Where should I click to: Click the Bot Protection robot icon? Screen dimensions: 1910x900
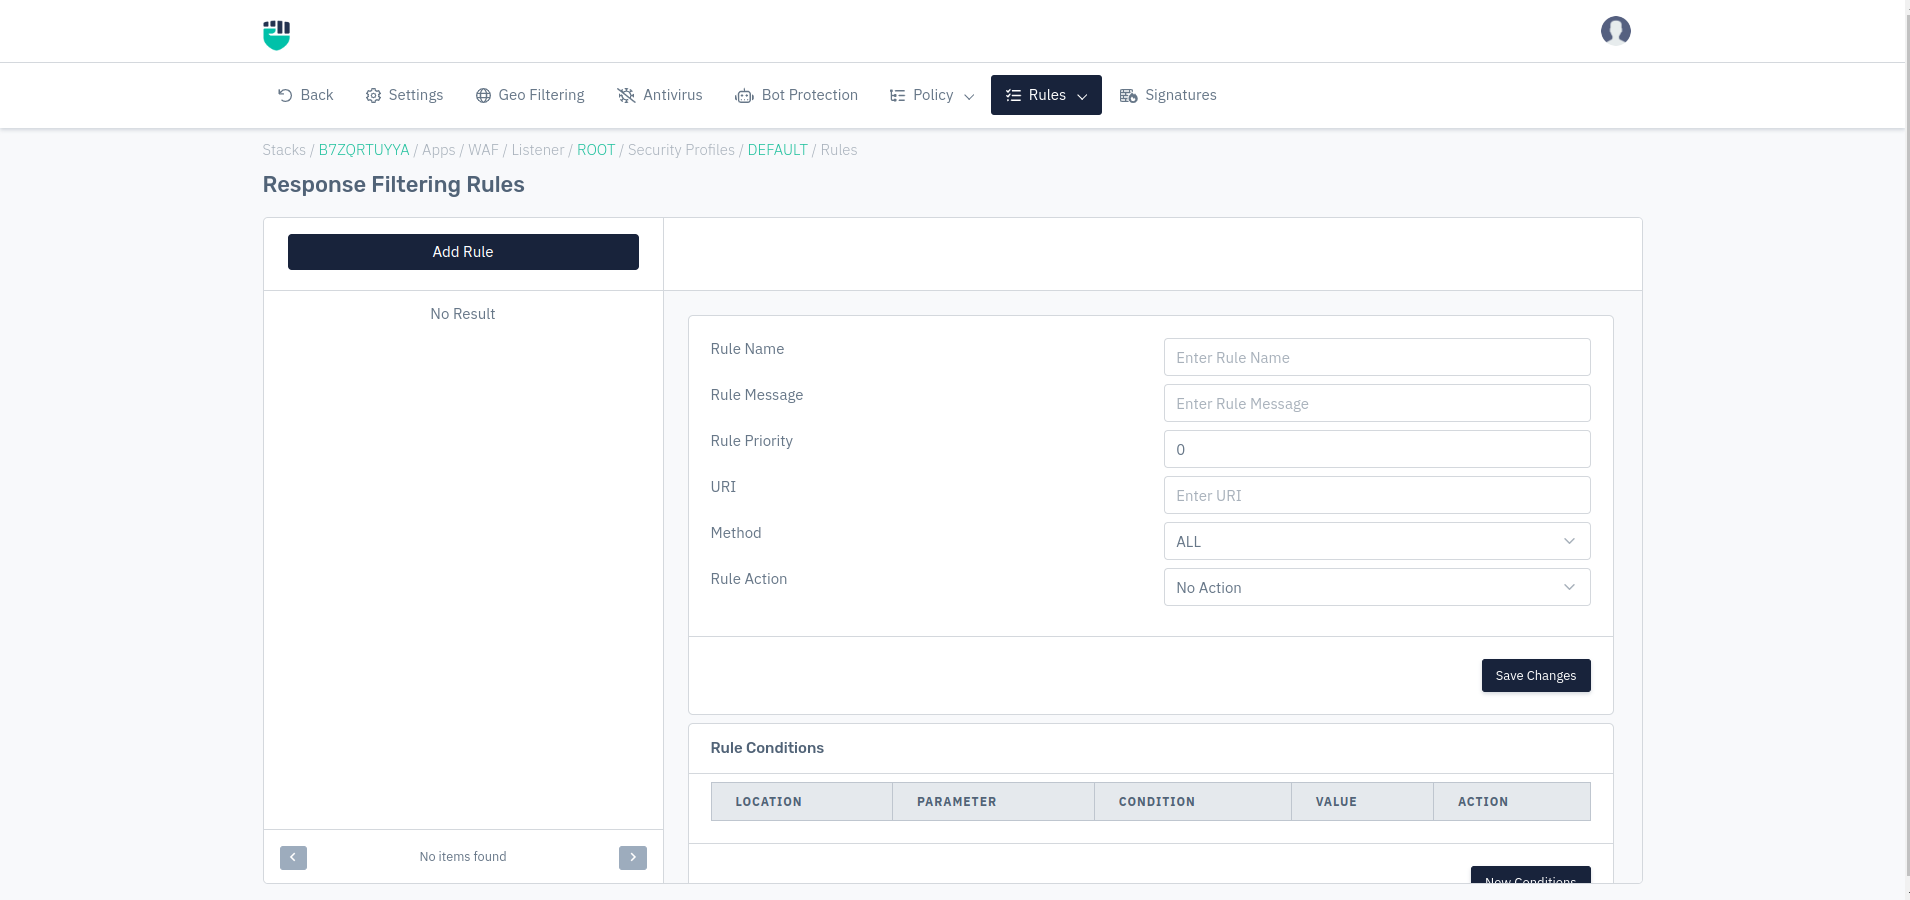pos(744,96)
